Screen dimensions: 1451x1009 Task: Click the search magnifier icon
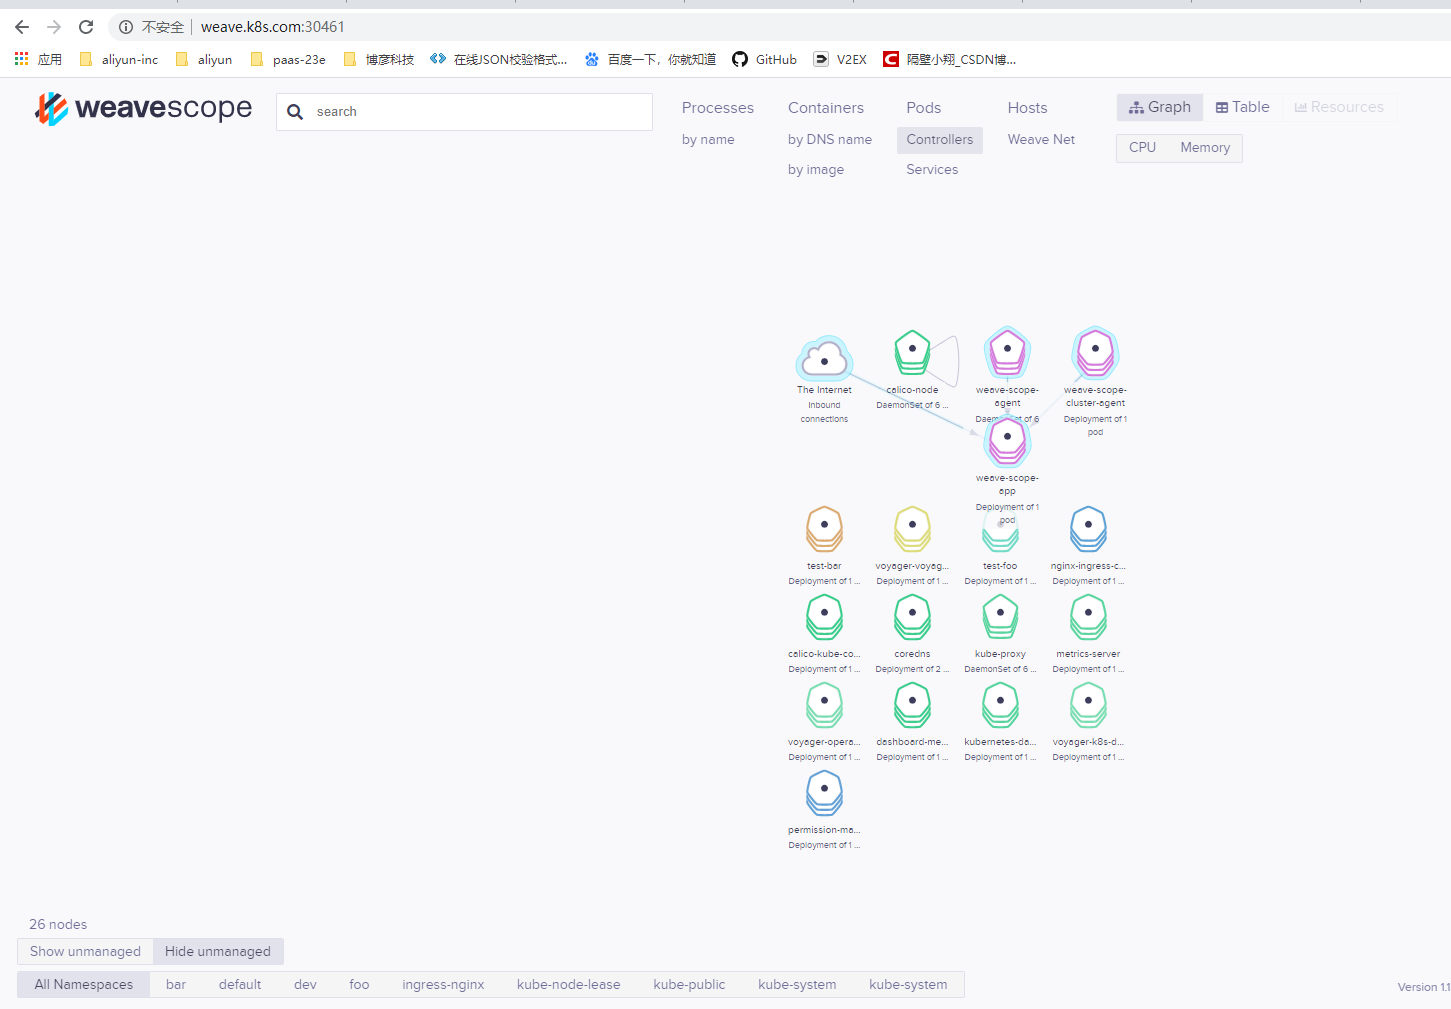point(295,112)
